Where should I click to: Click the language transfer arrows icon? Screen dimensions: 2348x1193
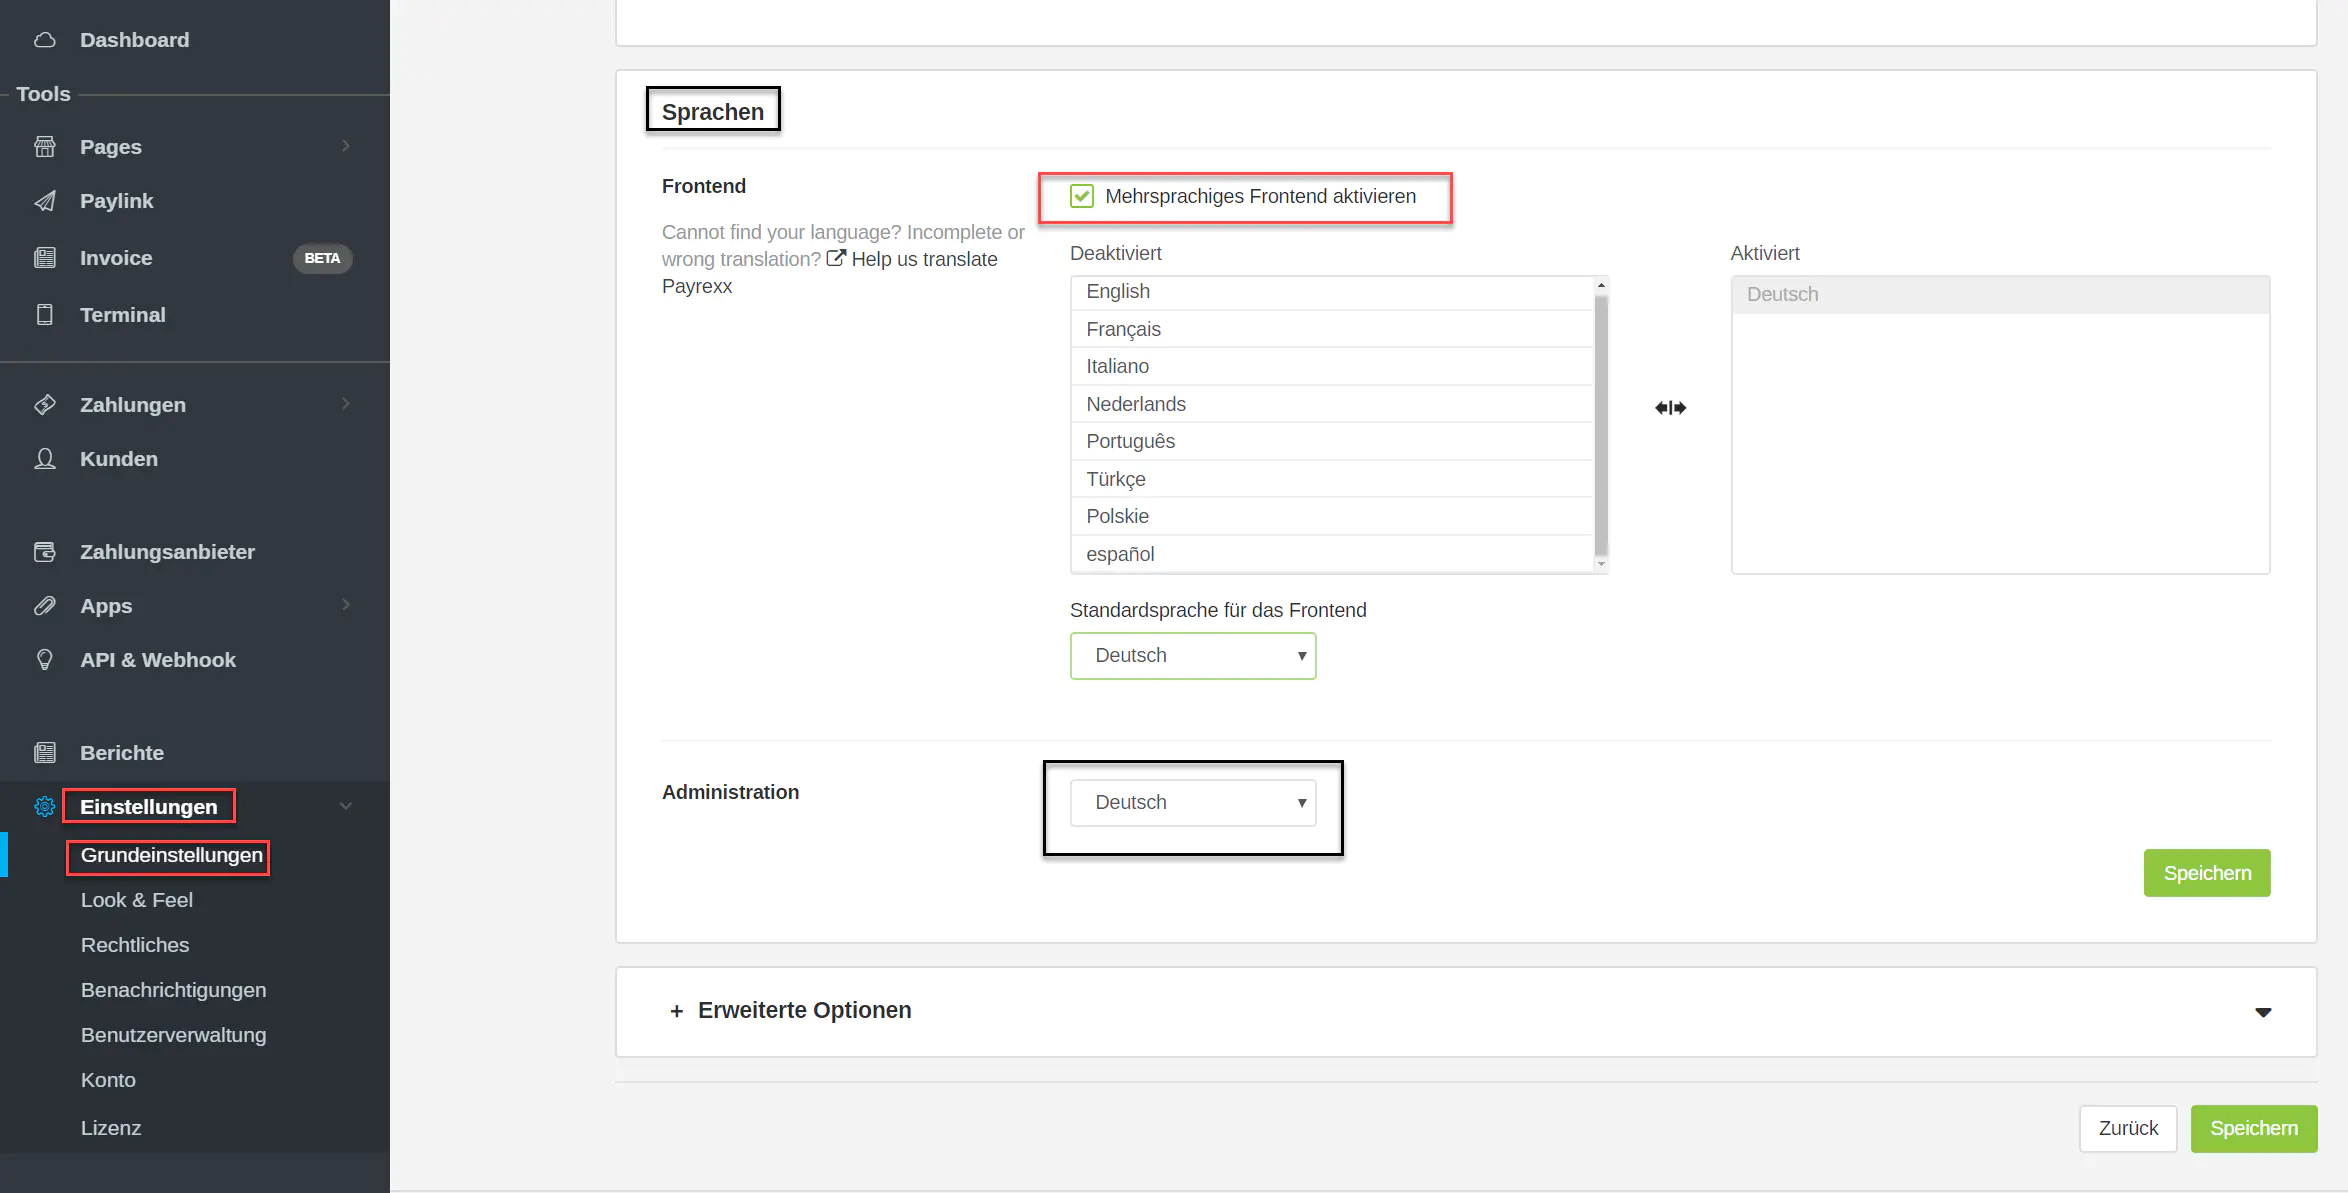click(x=1670, y=408)
